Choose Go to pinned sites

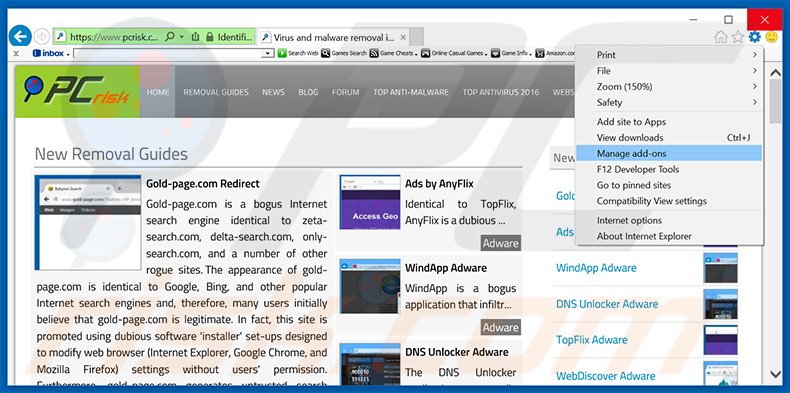point(669,185)
